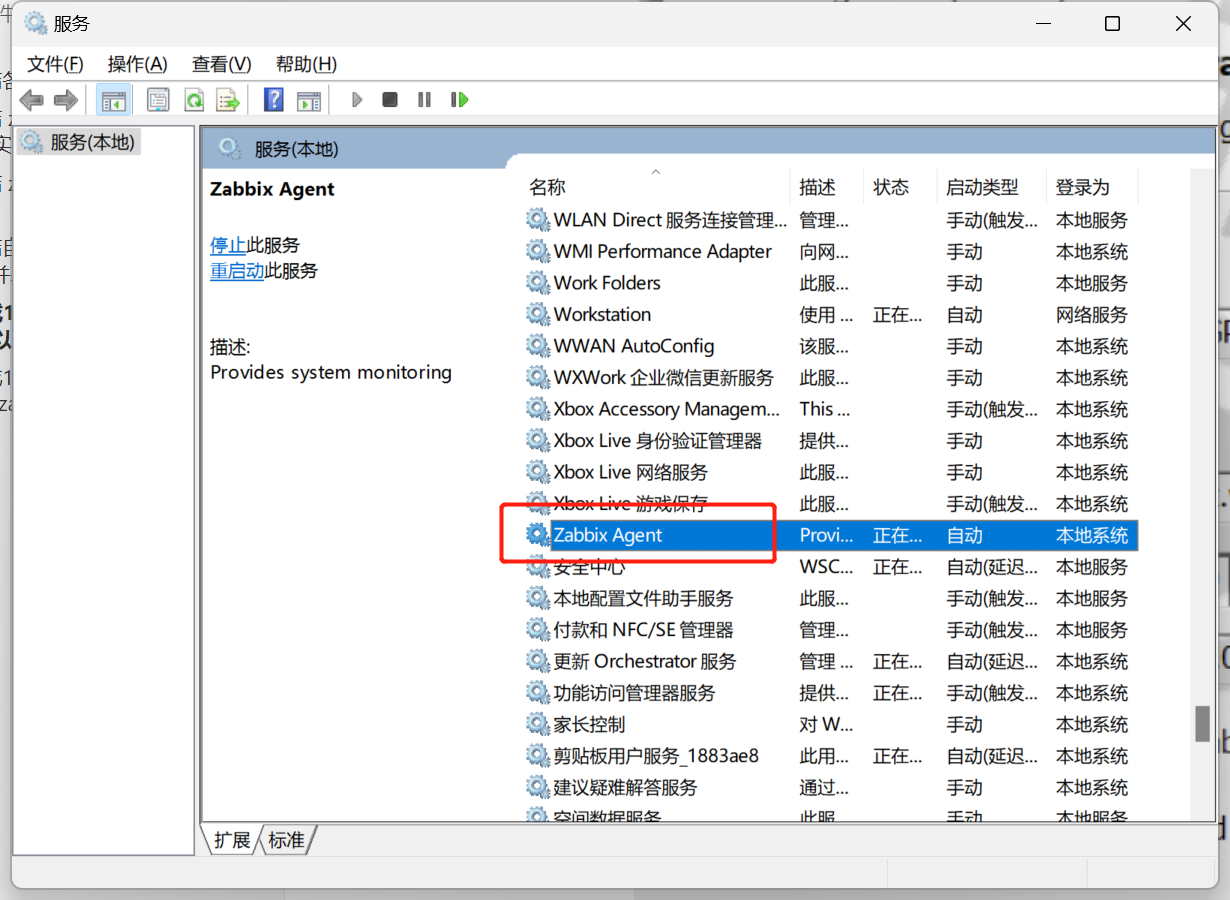Screen dimensions: 1230x900
Task: Click gear icon of 更新 Orchestrator 服务
Action: (x=538, y=661)
